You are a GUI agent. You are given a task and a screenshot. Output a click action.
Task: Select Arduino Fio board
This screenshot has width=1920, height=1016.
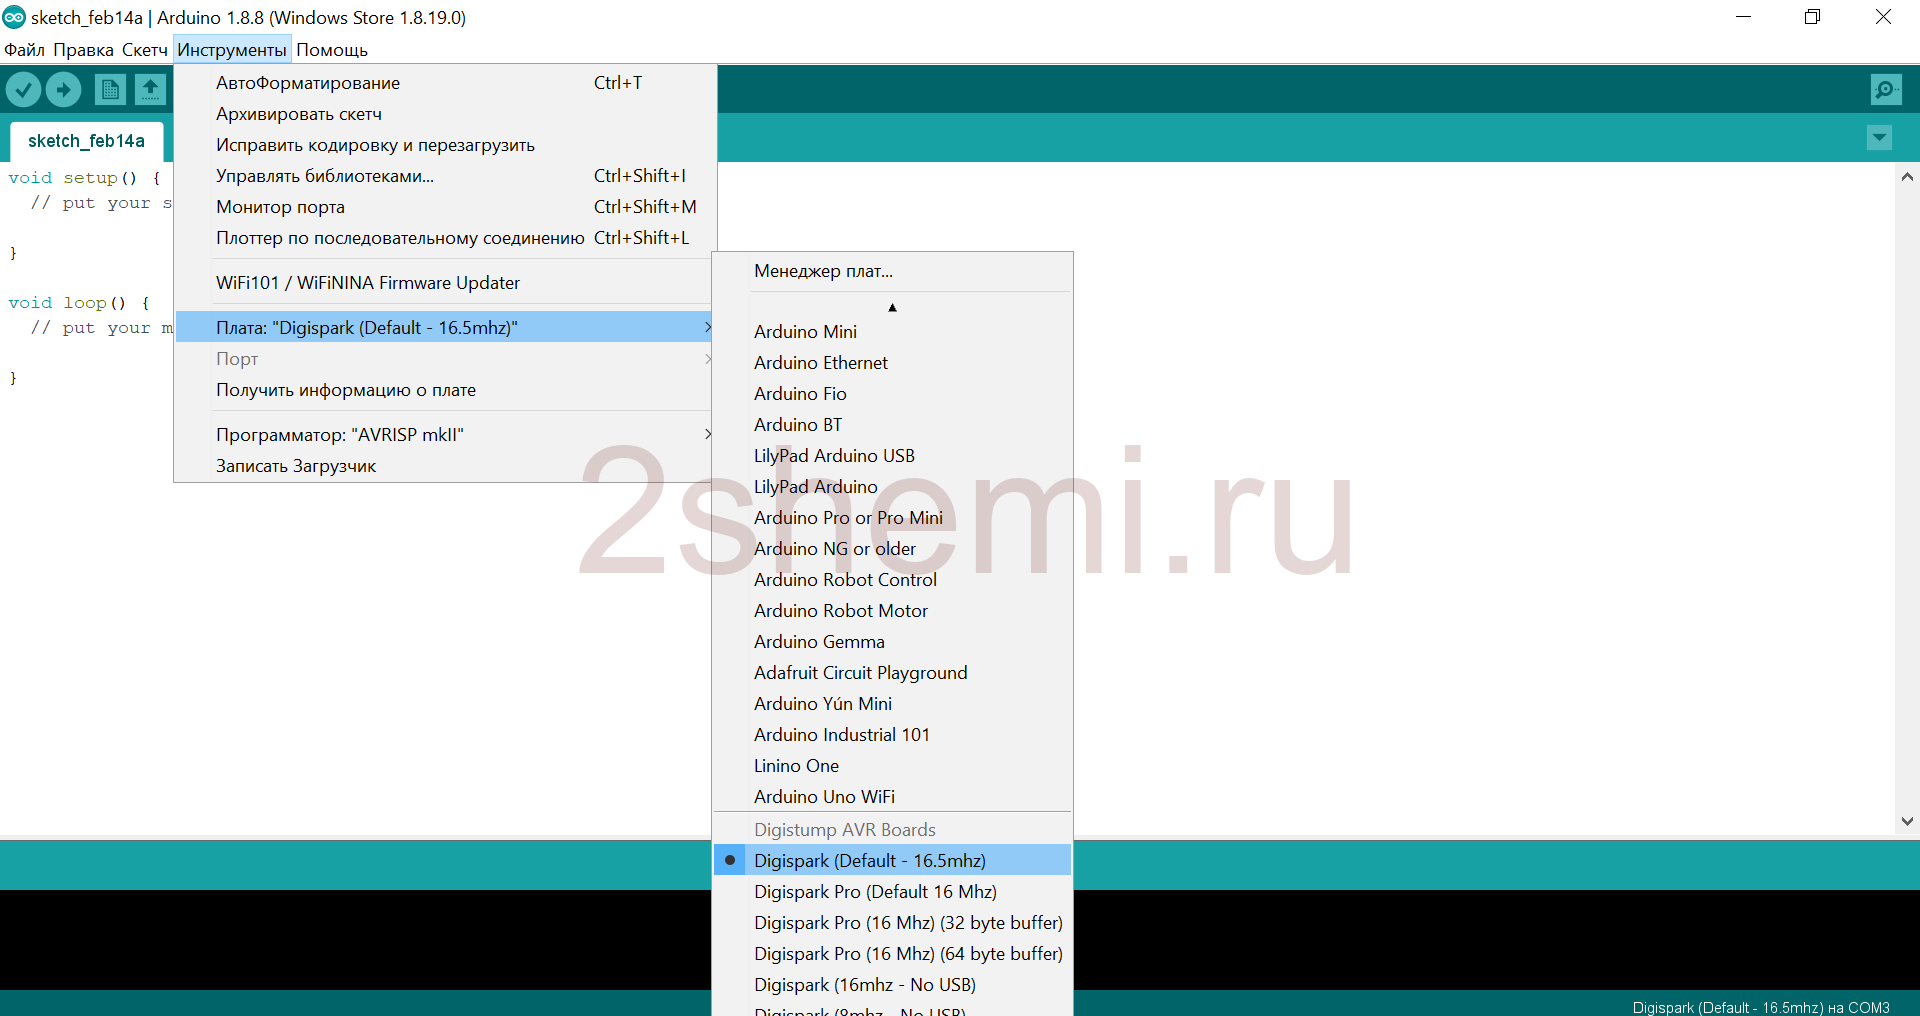pos(892,394)
